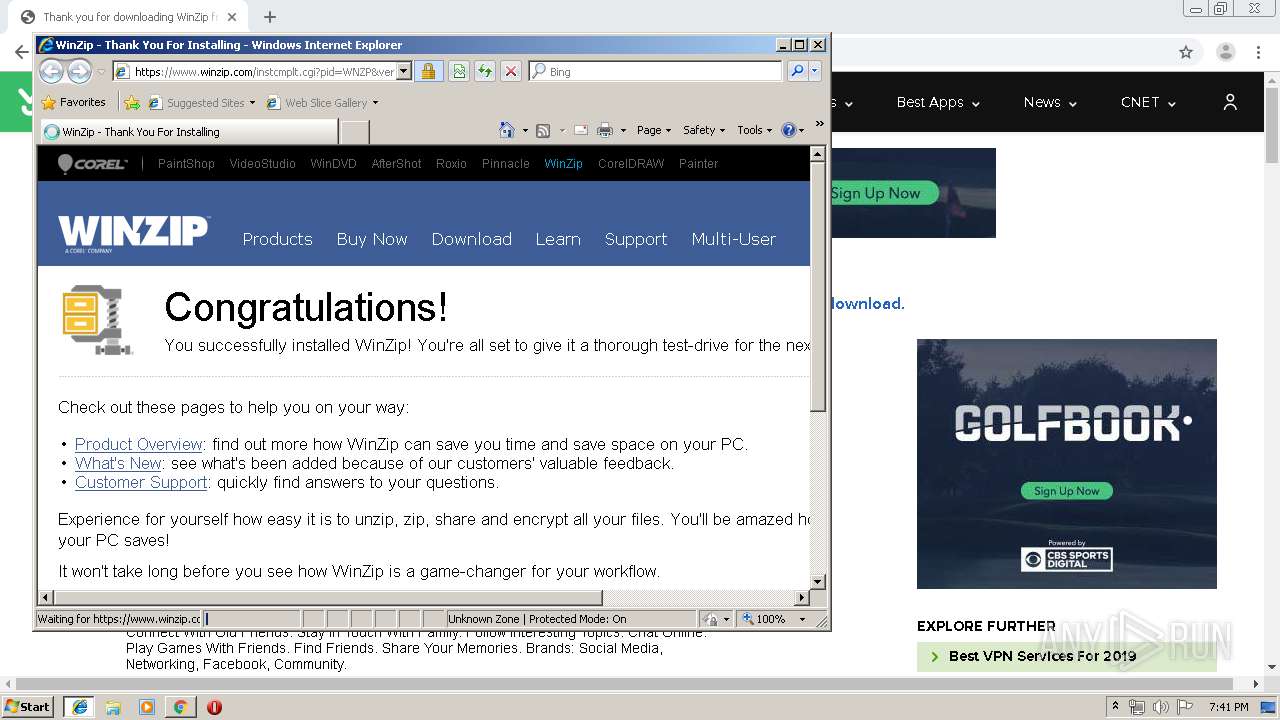Open WinDVD link in Corel bar
The image size is (1280, 720).
pos(333,164)
